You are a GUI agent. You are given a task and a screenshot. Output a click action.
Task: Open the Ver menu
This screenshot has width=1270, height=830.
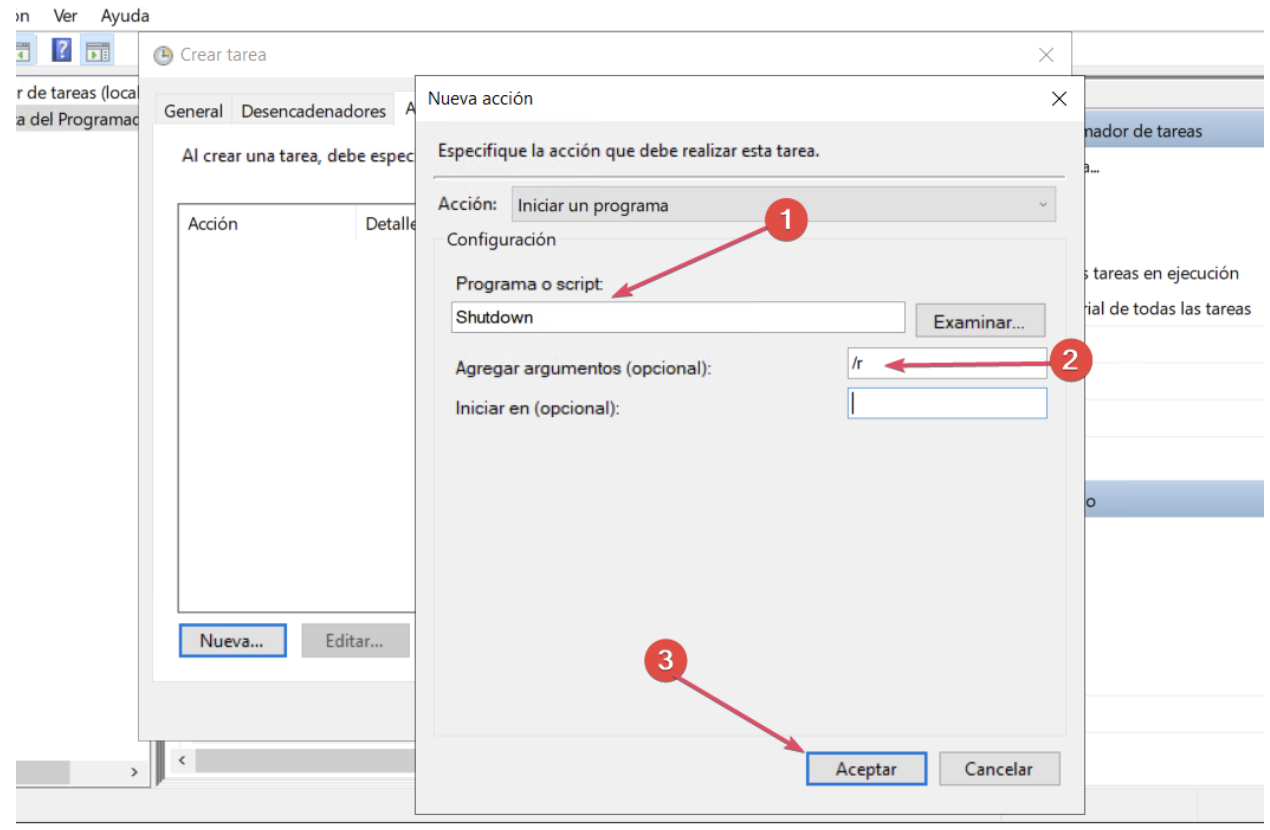coord(65,16)
